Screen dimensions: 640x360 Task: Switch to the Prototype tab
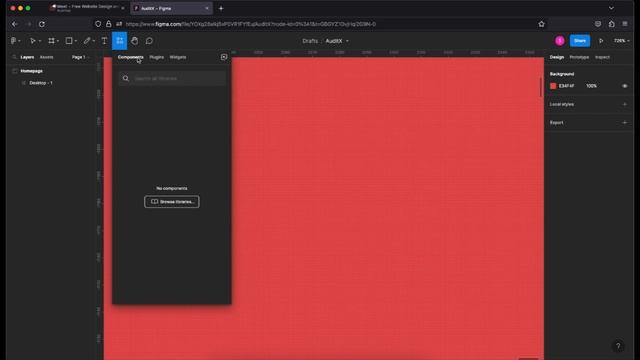point(579,57)
